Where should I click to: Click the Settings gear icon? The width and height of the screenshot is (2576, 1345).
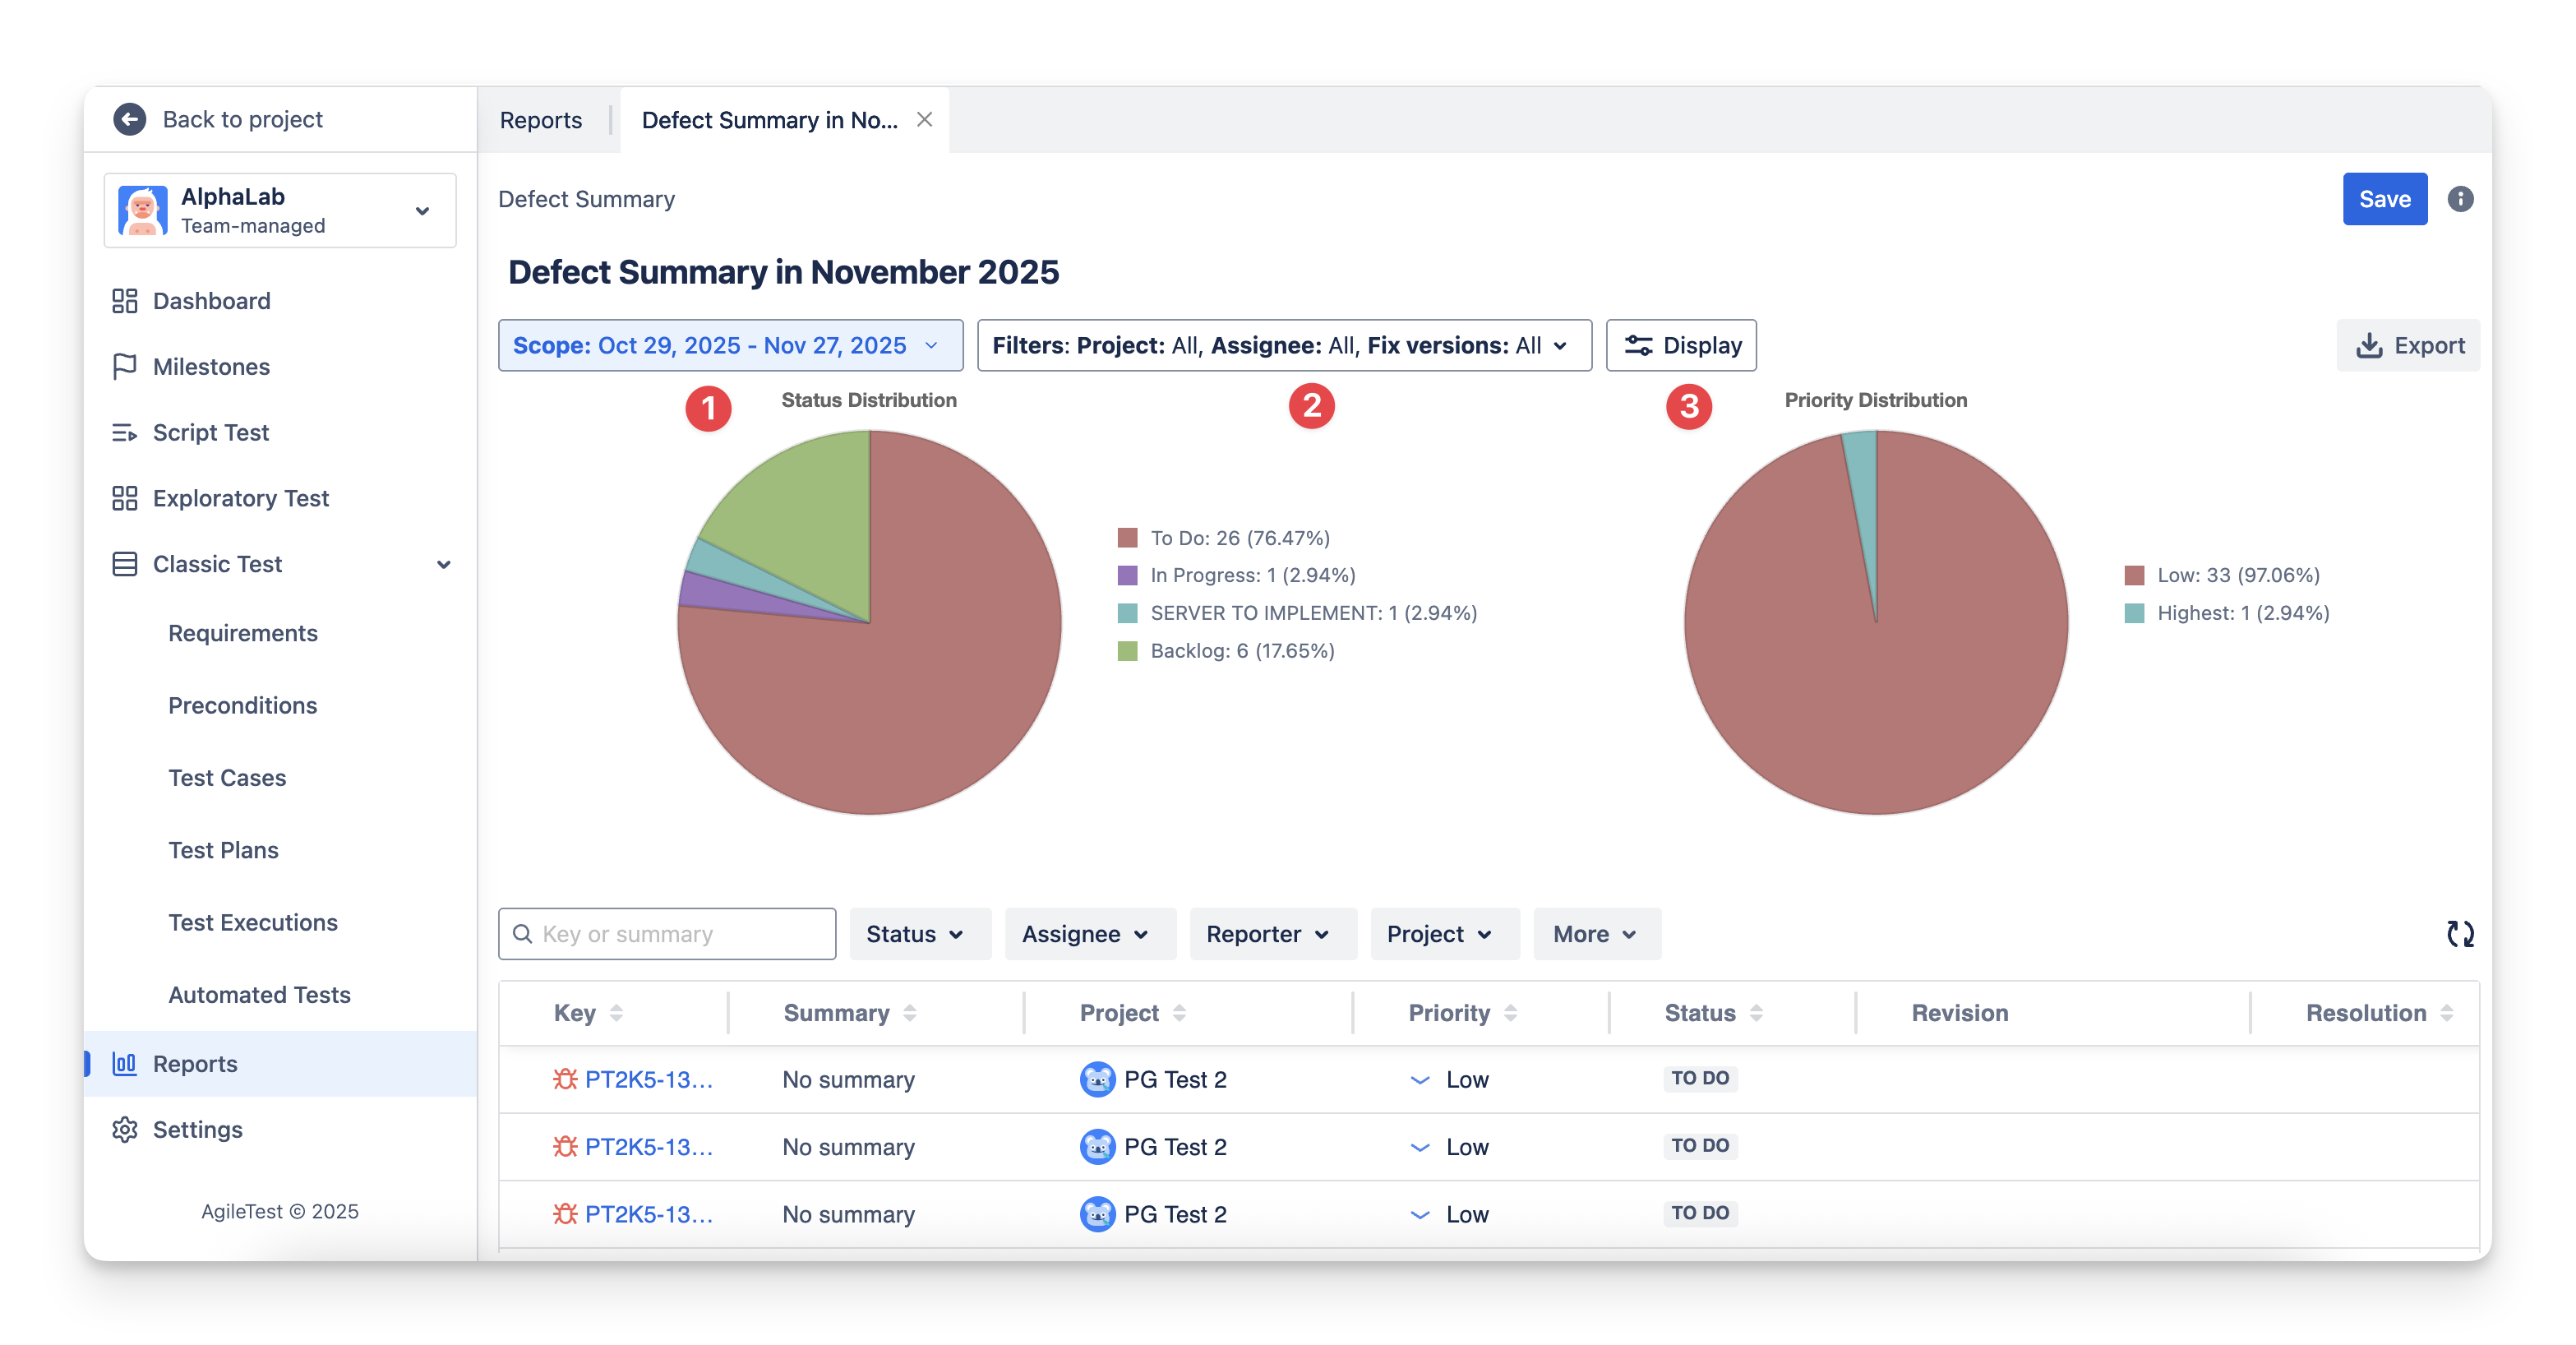125,1129
